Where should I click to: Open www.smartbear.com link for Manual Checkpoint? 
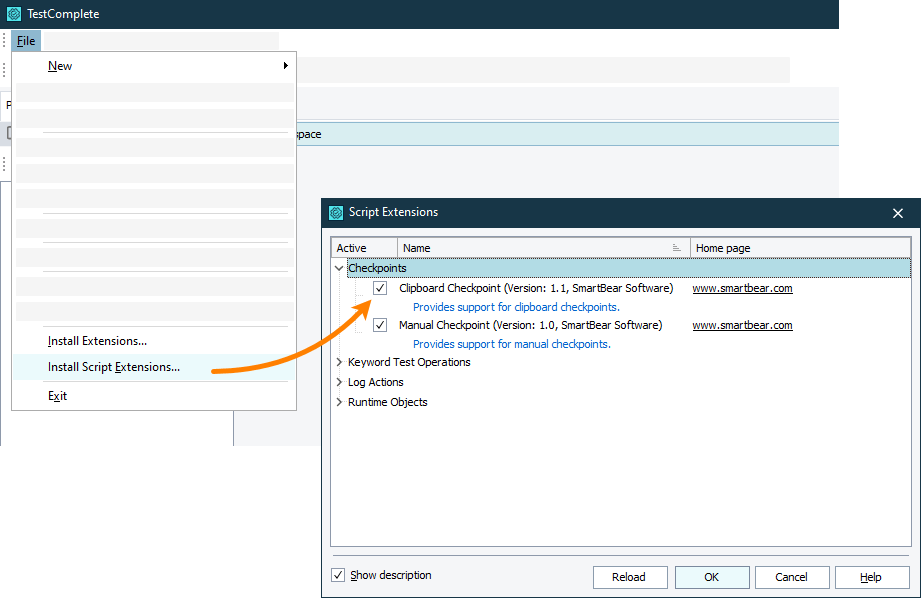tap(742, 325)
